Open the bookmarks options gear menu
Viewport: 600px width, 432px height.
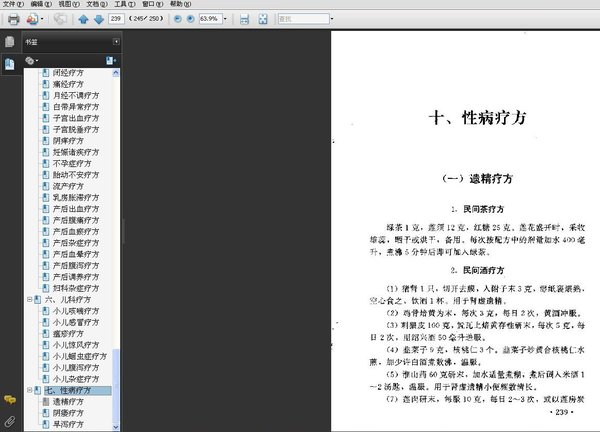click(x=31, y=60)
